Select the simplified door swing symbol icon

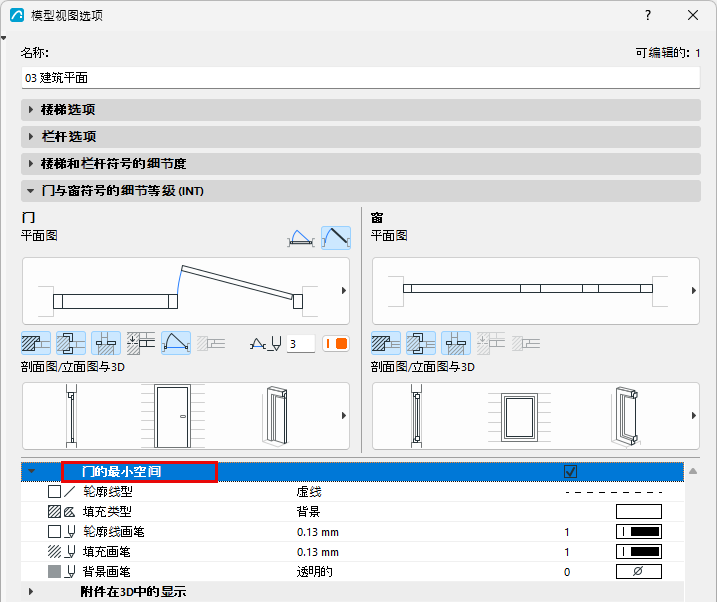pos(300,238)
